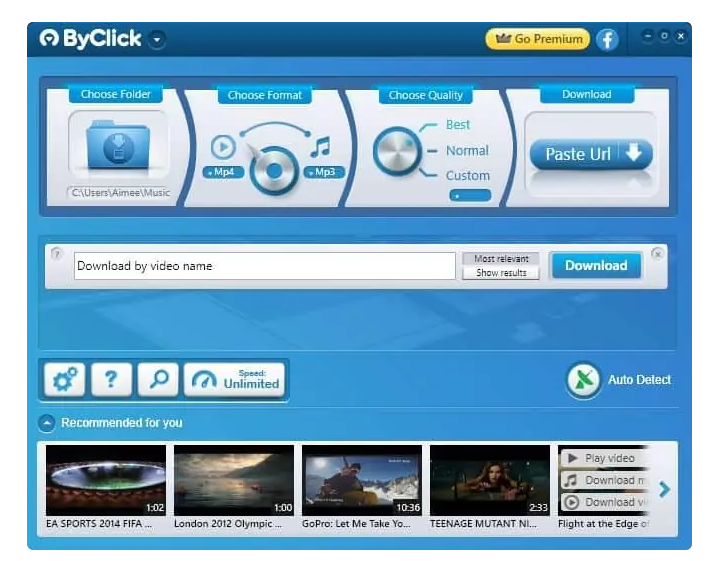Open settings with the gears icon
The height and width of the screenshot is (561, 716).
[x=65, y=379]
